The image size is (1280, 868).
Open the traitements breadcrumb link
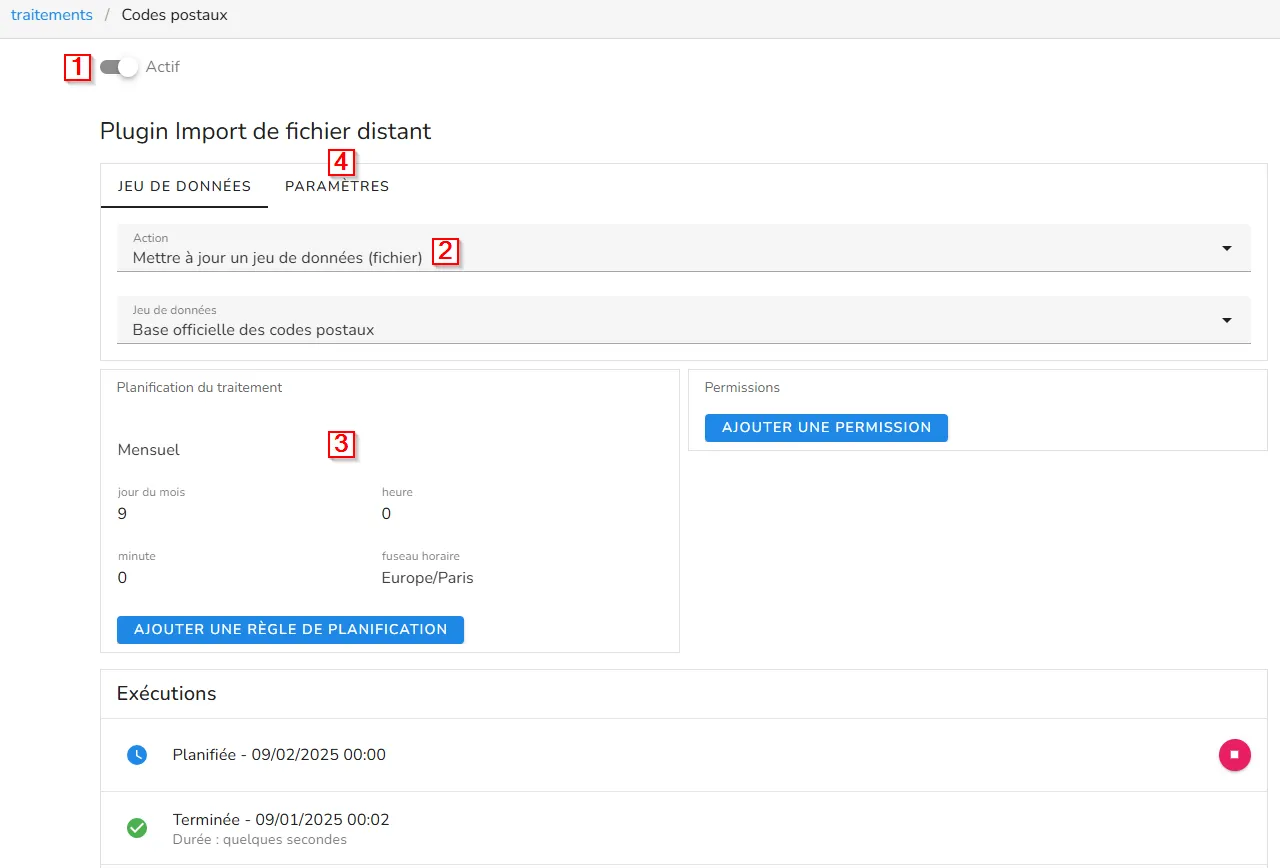[52, 15]
